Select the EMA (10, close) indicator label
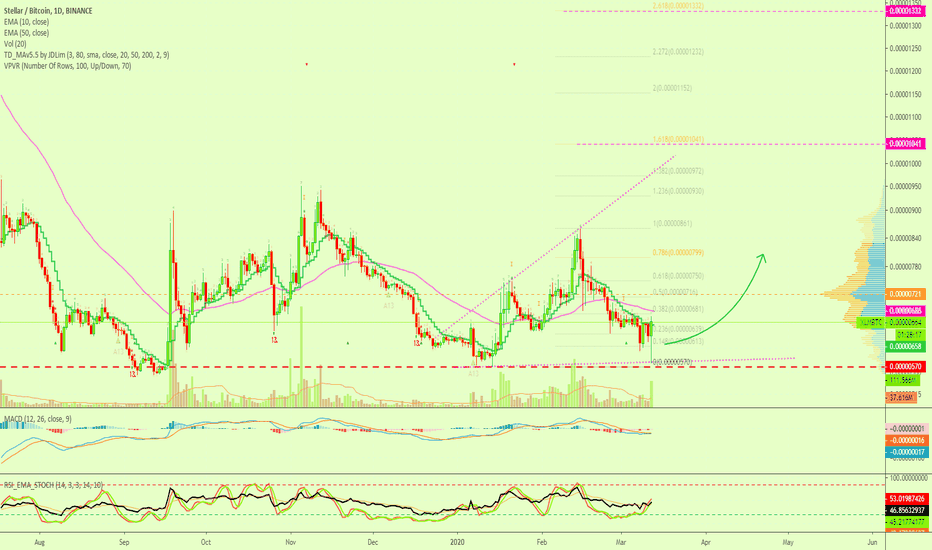Image resolution: width=932 pixels, height=550 pixels. click(26, 22)
